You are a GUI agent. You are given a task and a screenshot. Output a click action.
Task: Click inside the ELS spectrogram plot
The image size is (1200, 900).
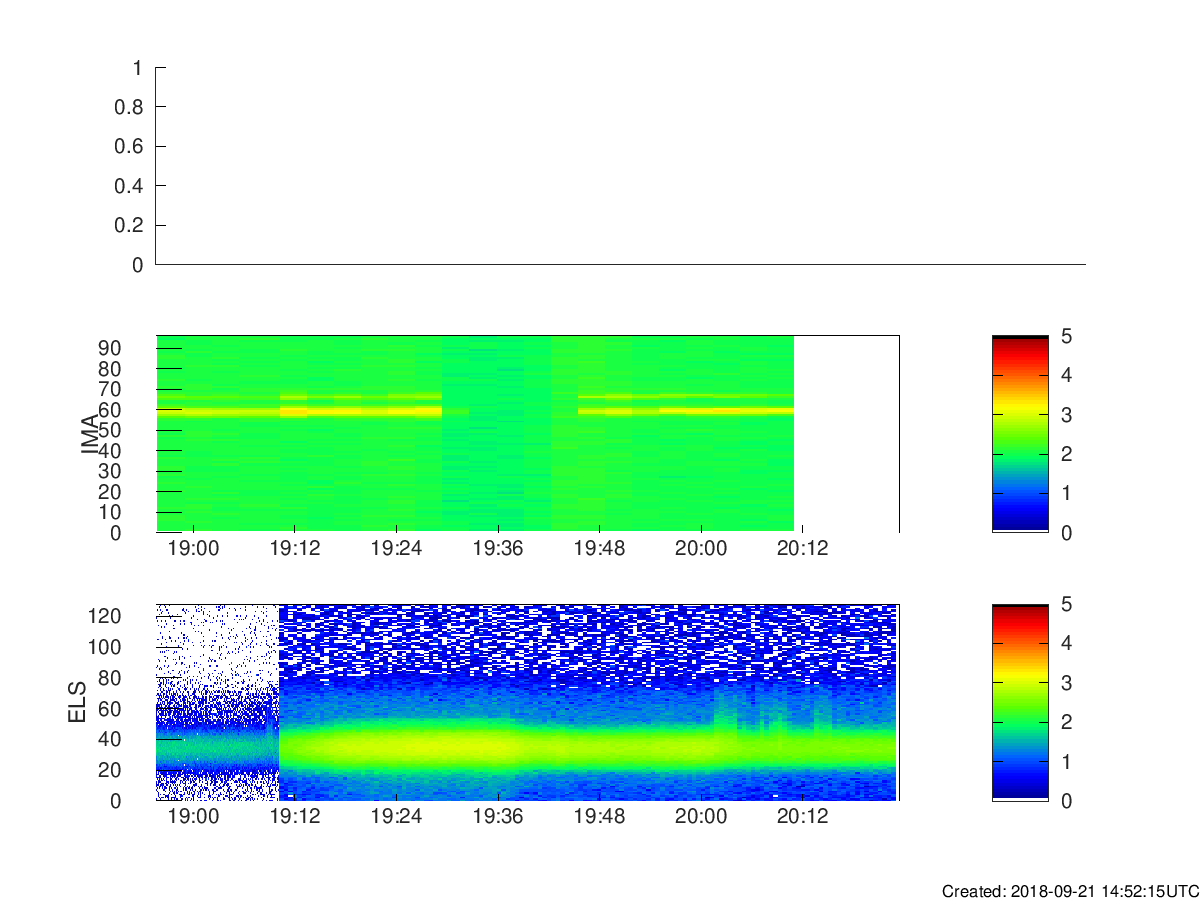tap(527, 702)
